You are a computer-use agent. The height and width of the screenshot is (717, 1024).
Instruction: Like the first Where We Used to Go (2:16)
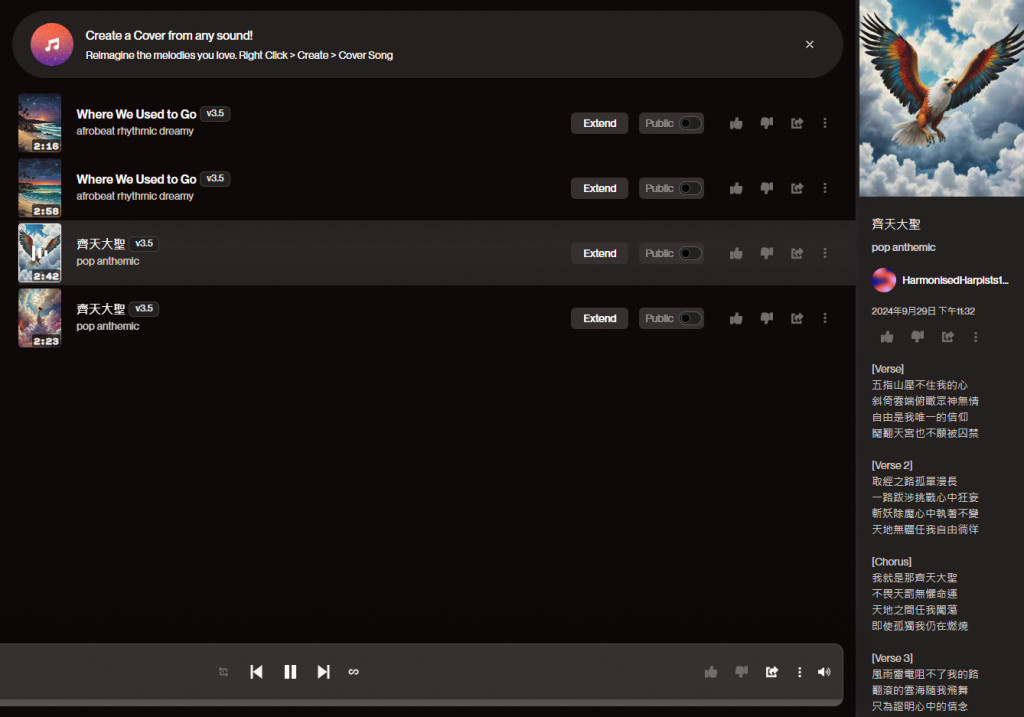tap(736, 123)
